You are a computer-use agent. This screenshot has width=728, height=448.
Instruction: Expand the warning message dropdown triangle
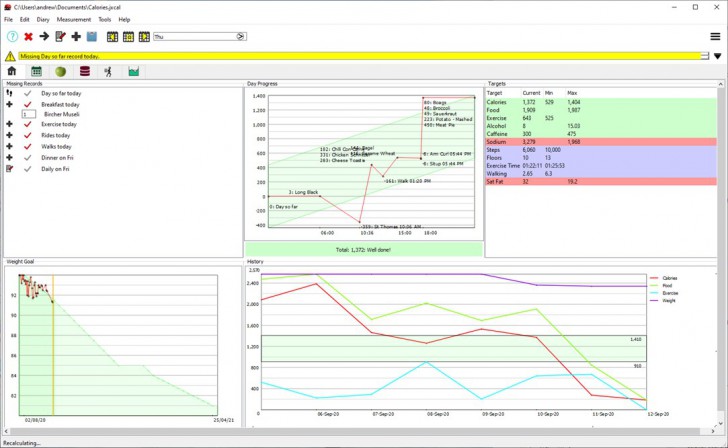tap(717, 56)
